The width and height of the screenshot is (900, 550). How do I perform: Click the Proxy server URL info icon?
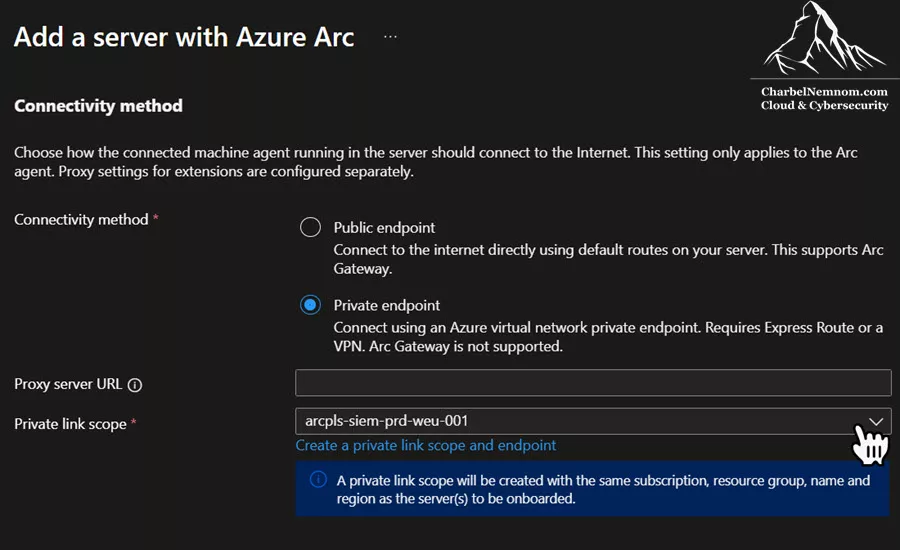pyautogui.click(x=135, y=385)
